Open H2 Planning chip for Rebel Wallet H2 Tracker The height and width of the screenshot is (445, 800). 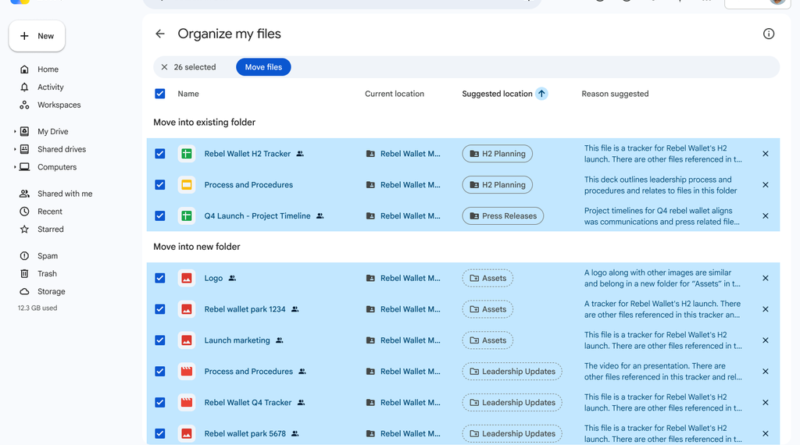[497, 154]
